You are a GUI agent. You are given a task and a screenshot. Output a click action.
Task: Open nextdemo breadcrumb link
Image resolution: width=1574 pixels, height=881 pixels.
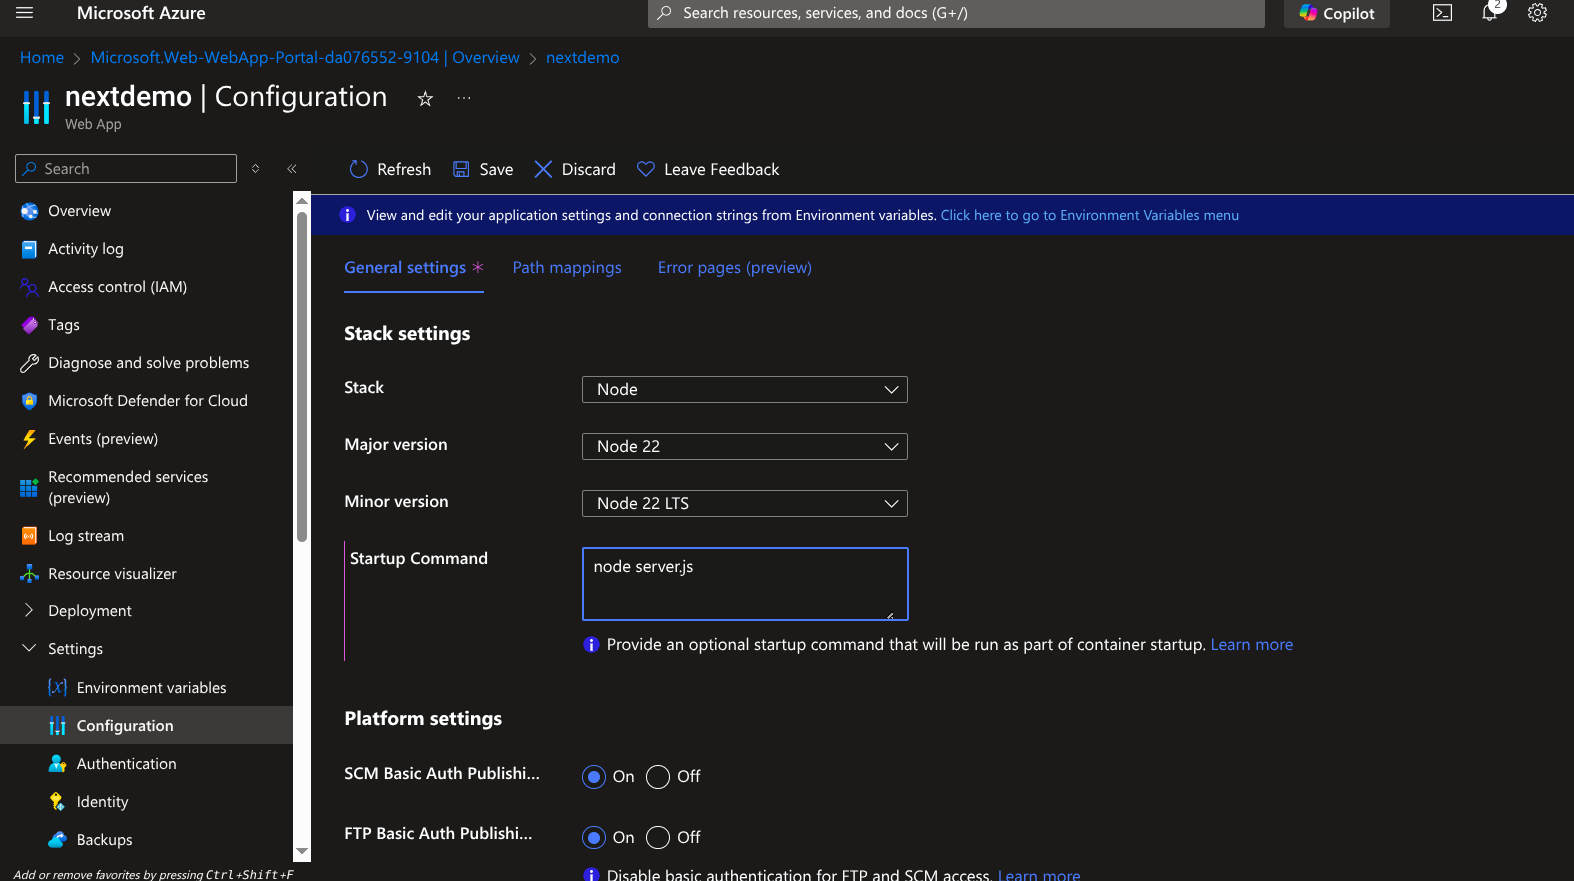pos(583,58)
